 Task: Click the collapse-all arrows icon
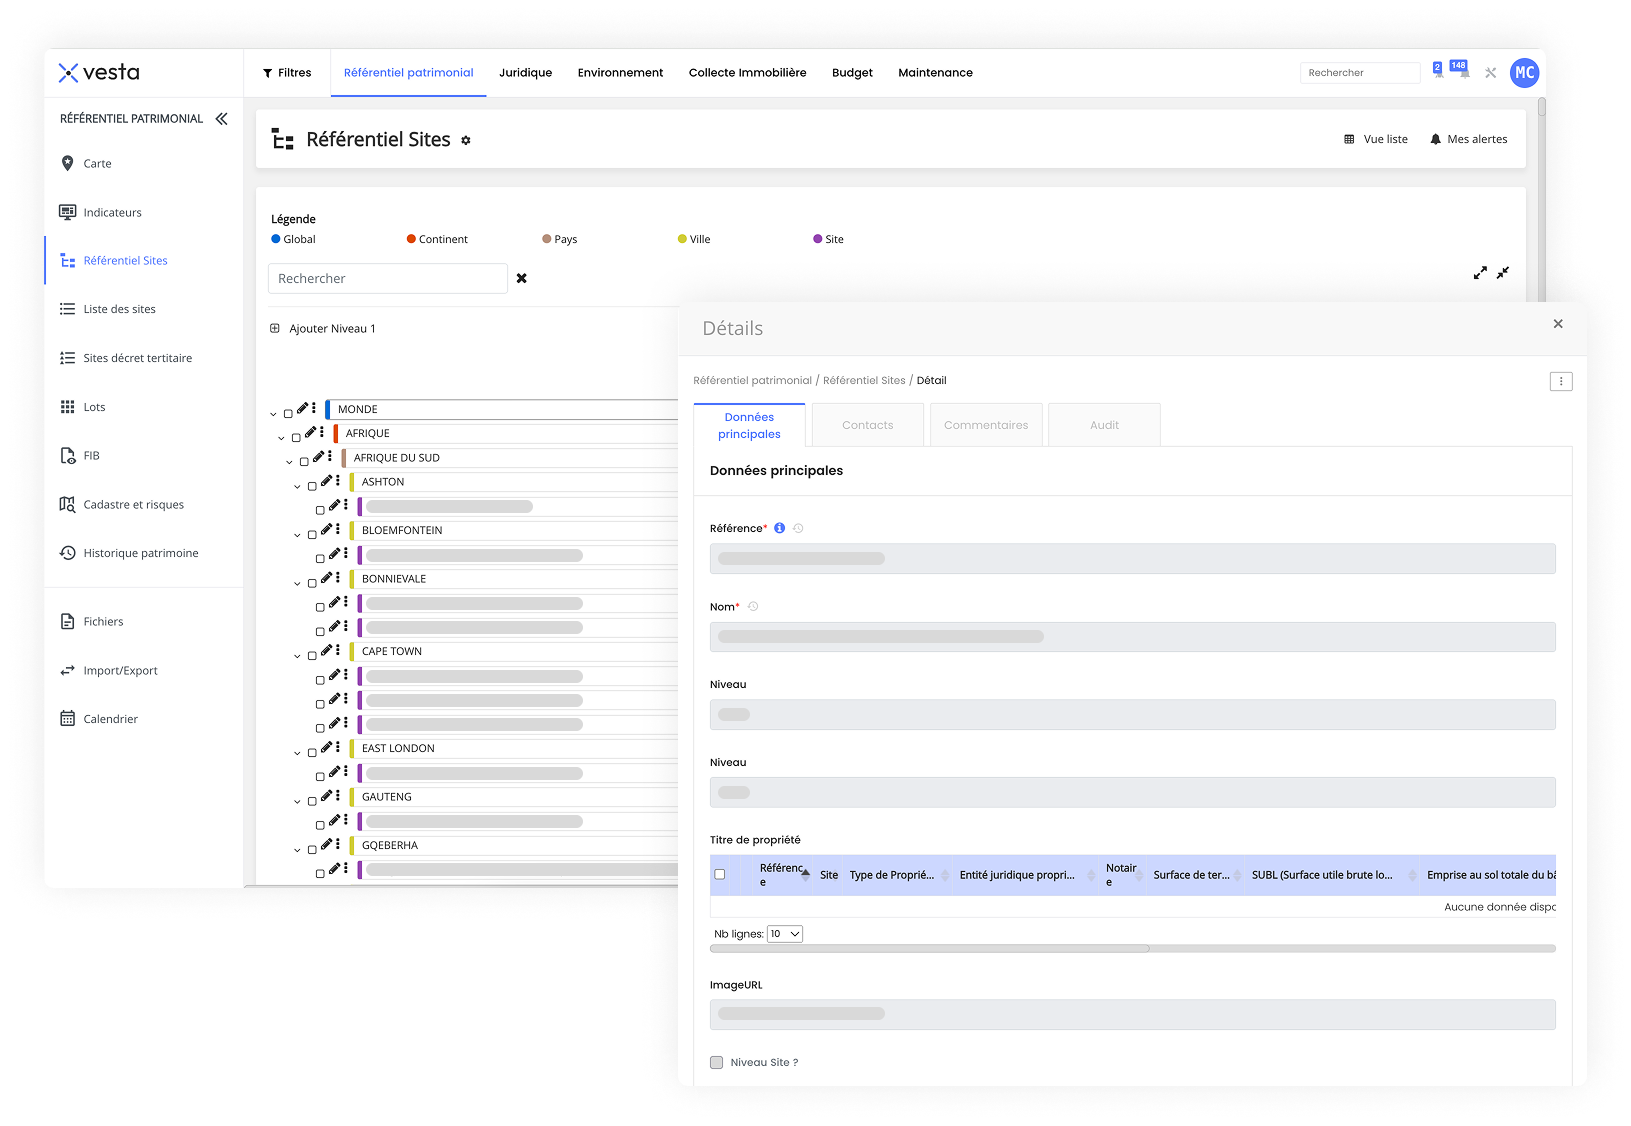[1502, 273]
